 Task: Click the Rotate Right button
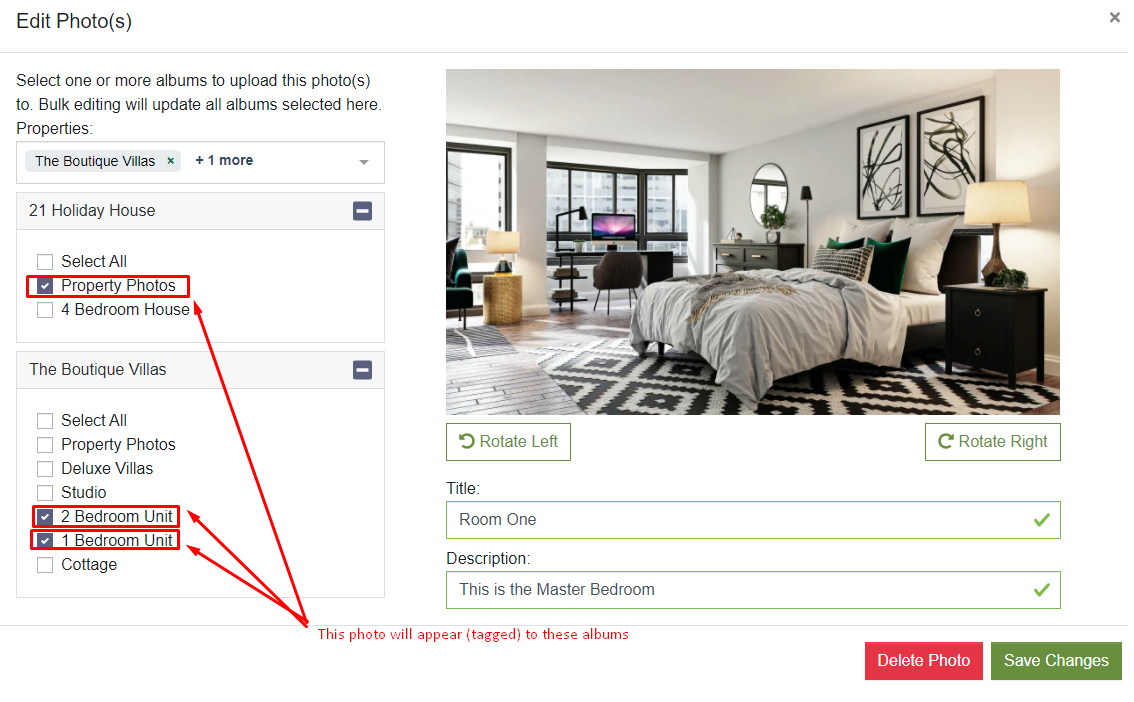click(x=992, y=442)
